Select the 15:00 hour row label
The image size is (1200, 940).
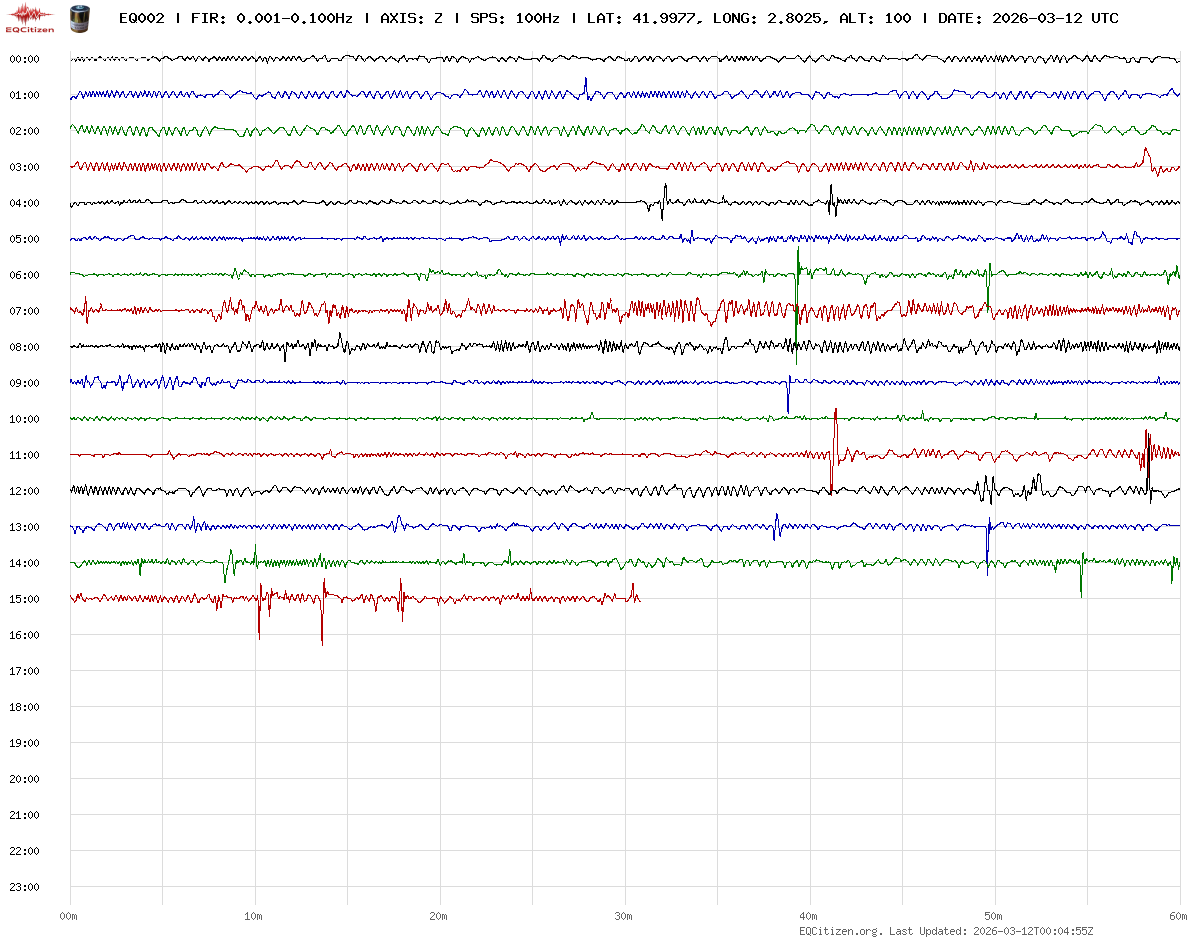point(24,599)
